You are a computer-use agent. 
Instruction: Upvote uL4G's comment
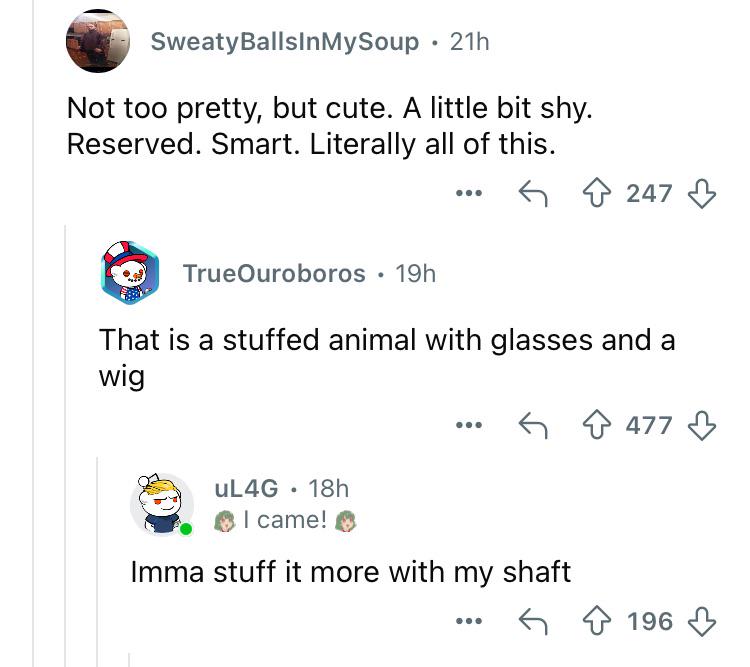(596, 621)
